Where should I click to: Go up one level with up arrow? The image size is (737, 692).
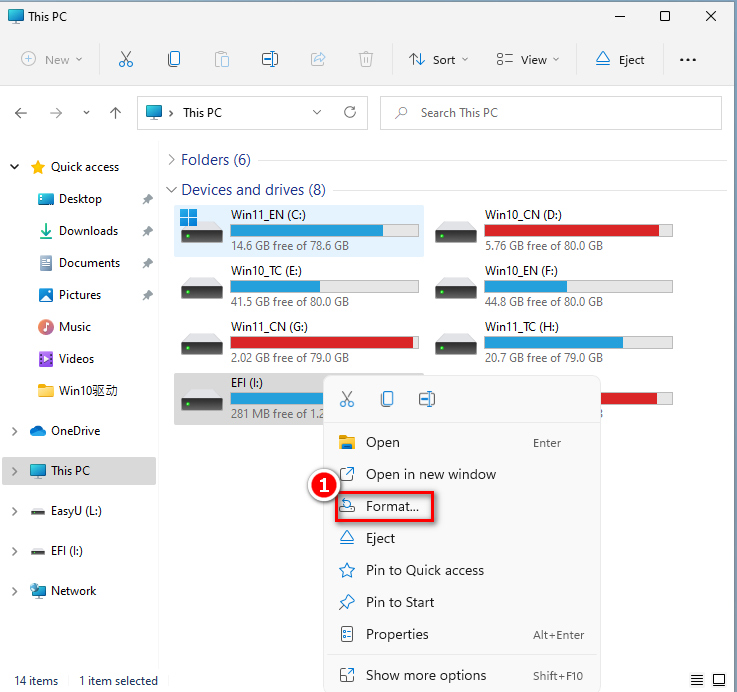click(116, 113)
